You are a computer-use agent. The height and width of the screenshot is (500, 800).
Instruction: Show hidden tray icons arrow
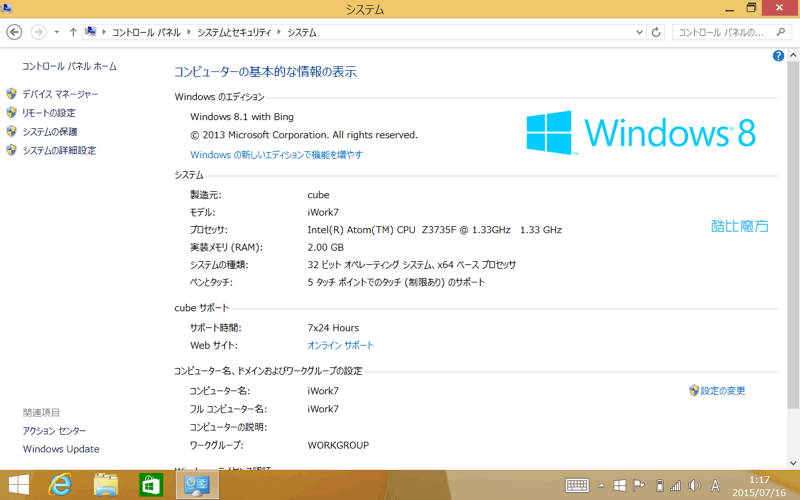(602, 485)
